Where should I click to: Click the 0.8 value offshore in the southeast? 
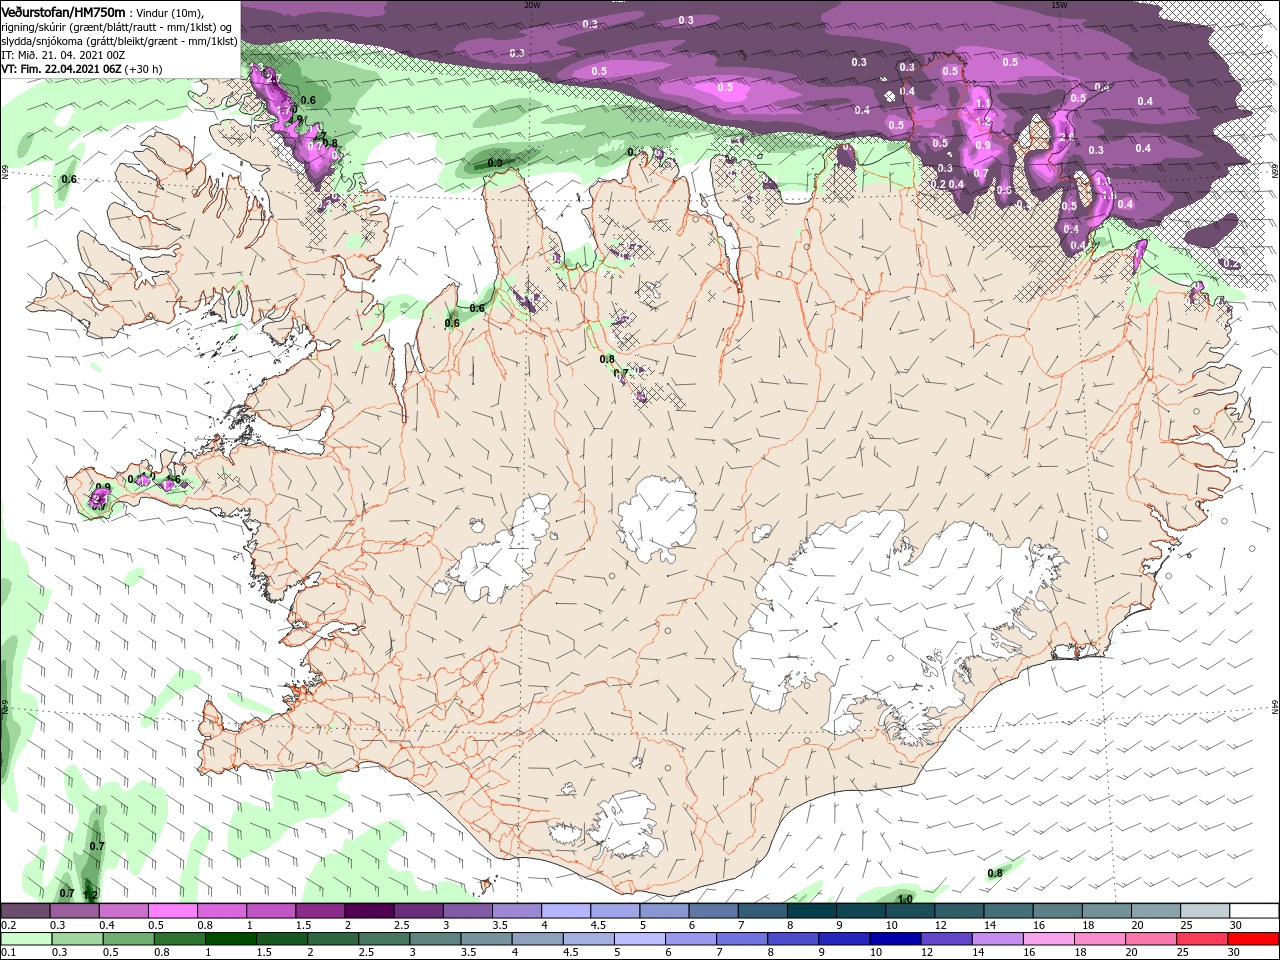(995, 873)
